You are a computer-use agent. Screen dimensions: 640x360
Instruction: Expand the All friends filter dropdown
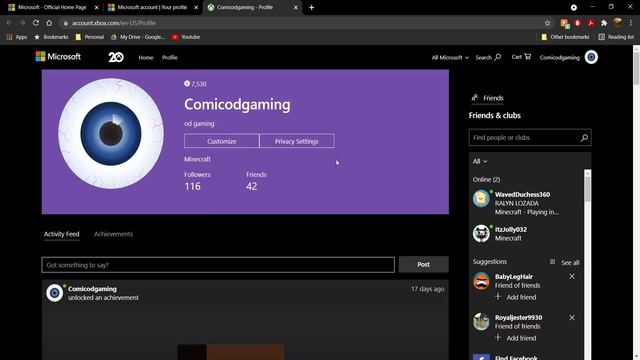tap(480, 161)
